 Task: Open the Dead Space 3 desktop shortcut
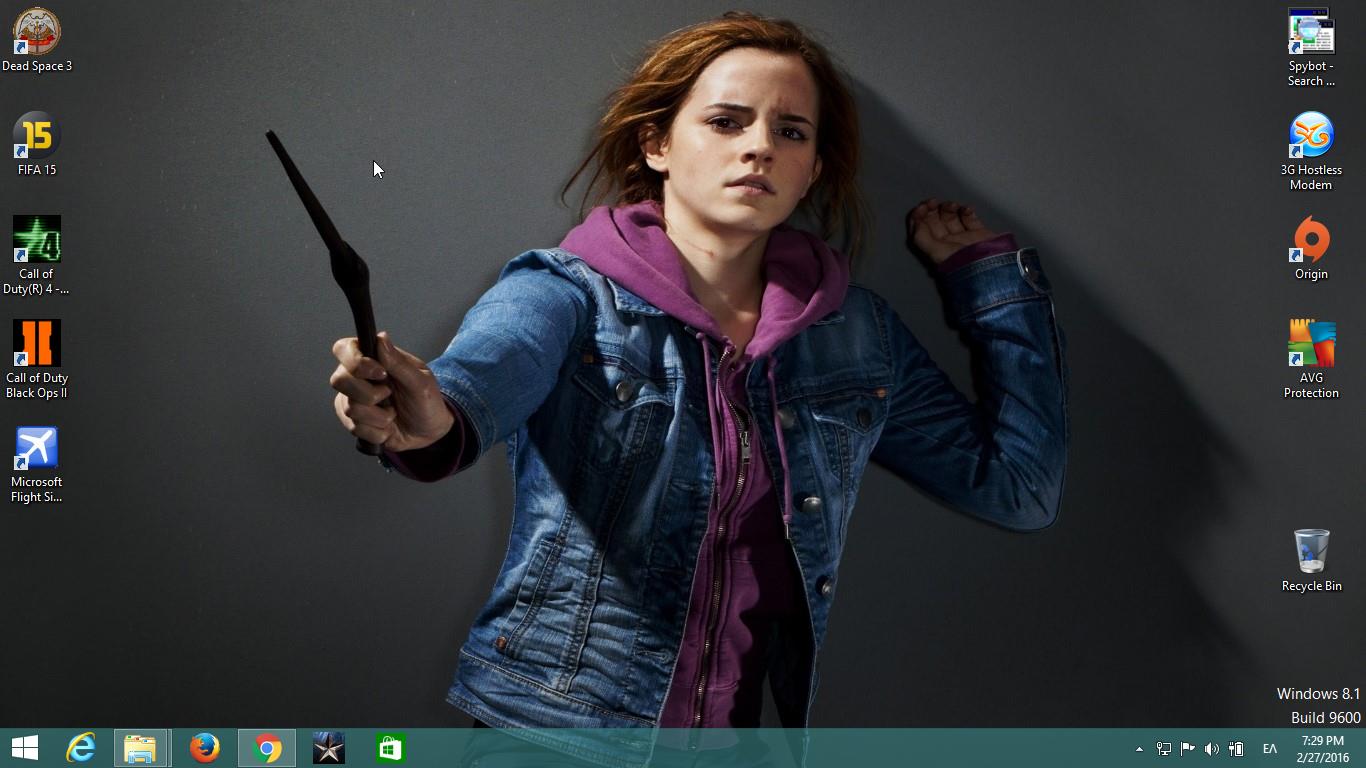(x=37, y=41)
